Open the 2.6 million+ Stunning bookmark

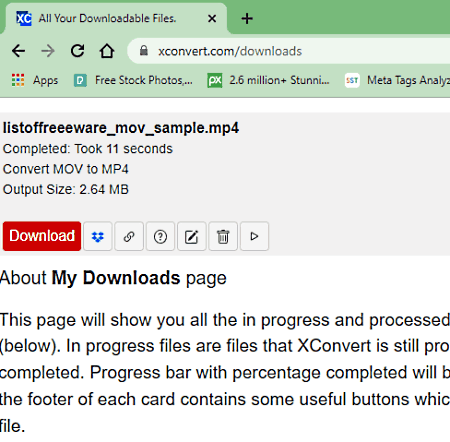pos(268,80)
